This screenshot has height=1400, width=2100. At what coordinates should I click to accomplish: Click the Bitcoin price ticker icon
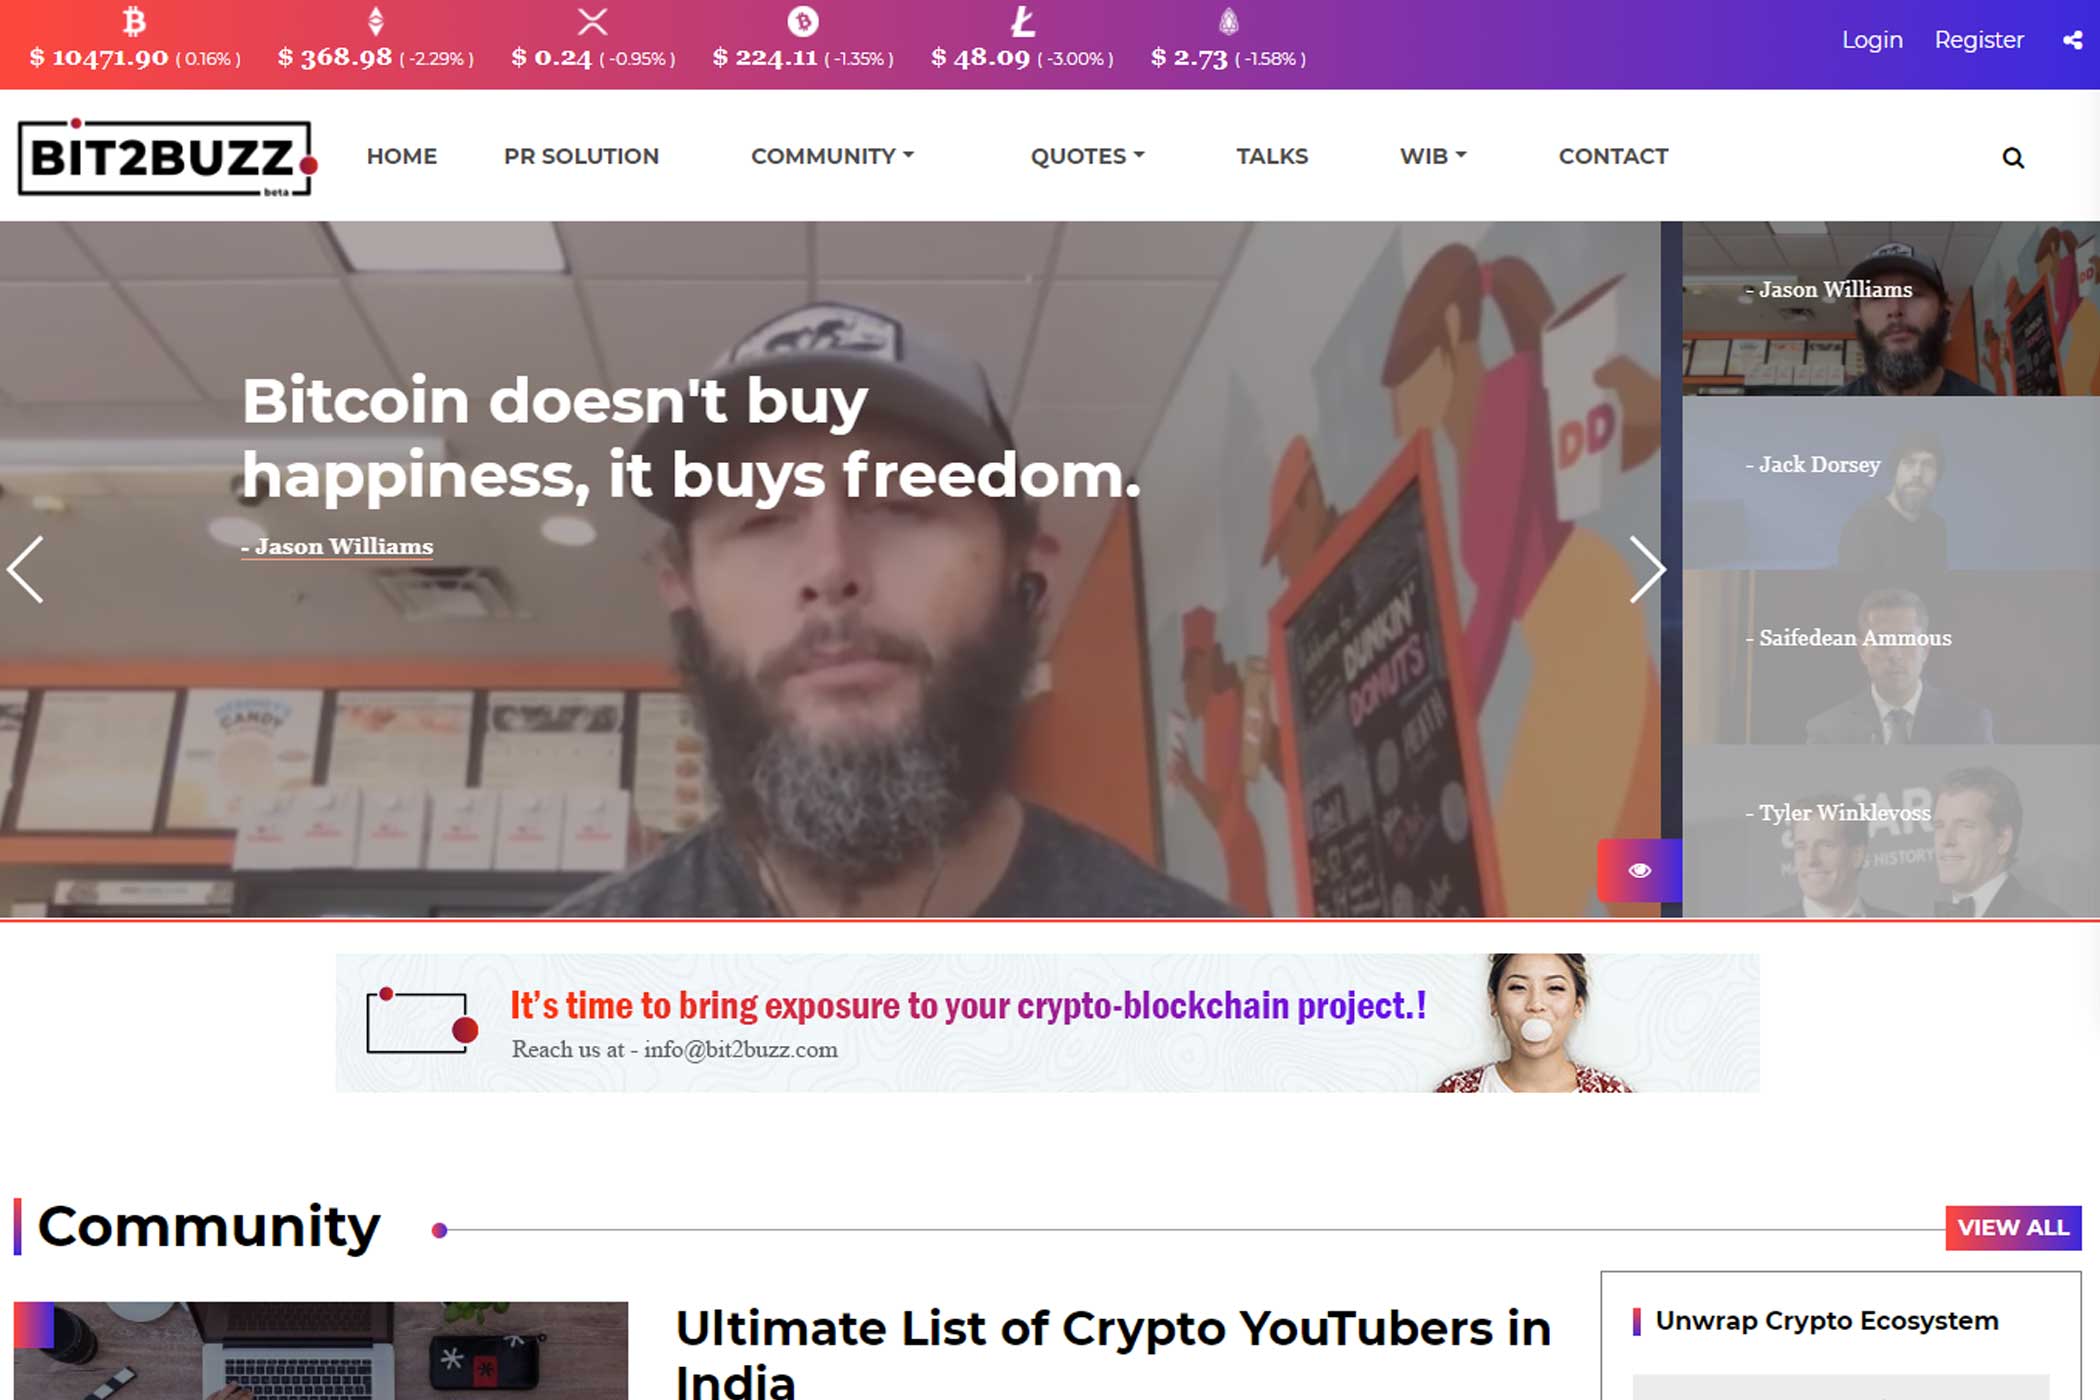point(135,21)
